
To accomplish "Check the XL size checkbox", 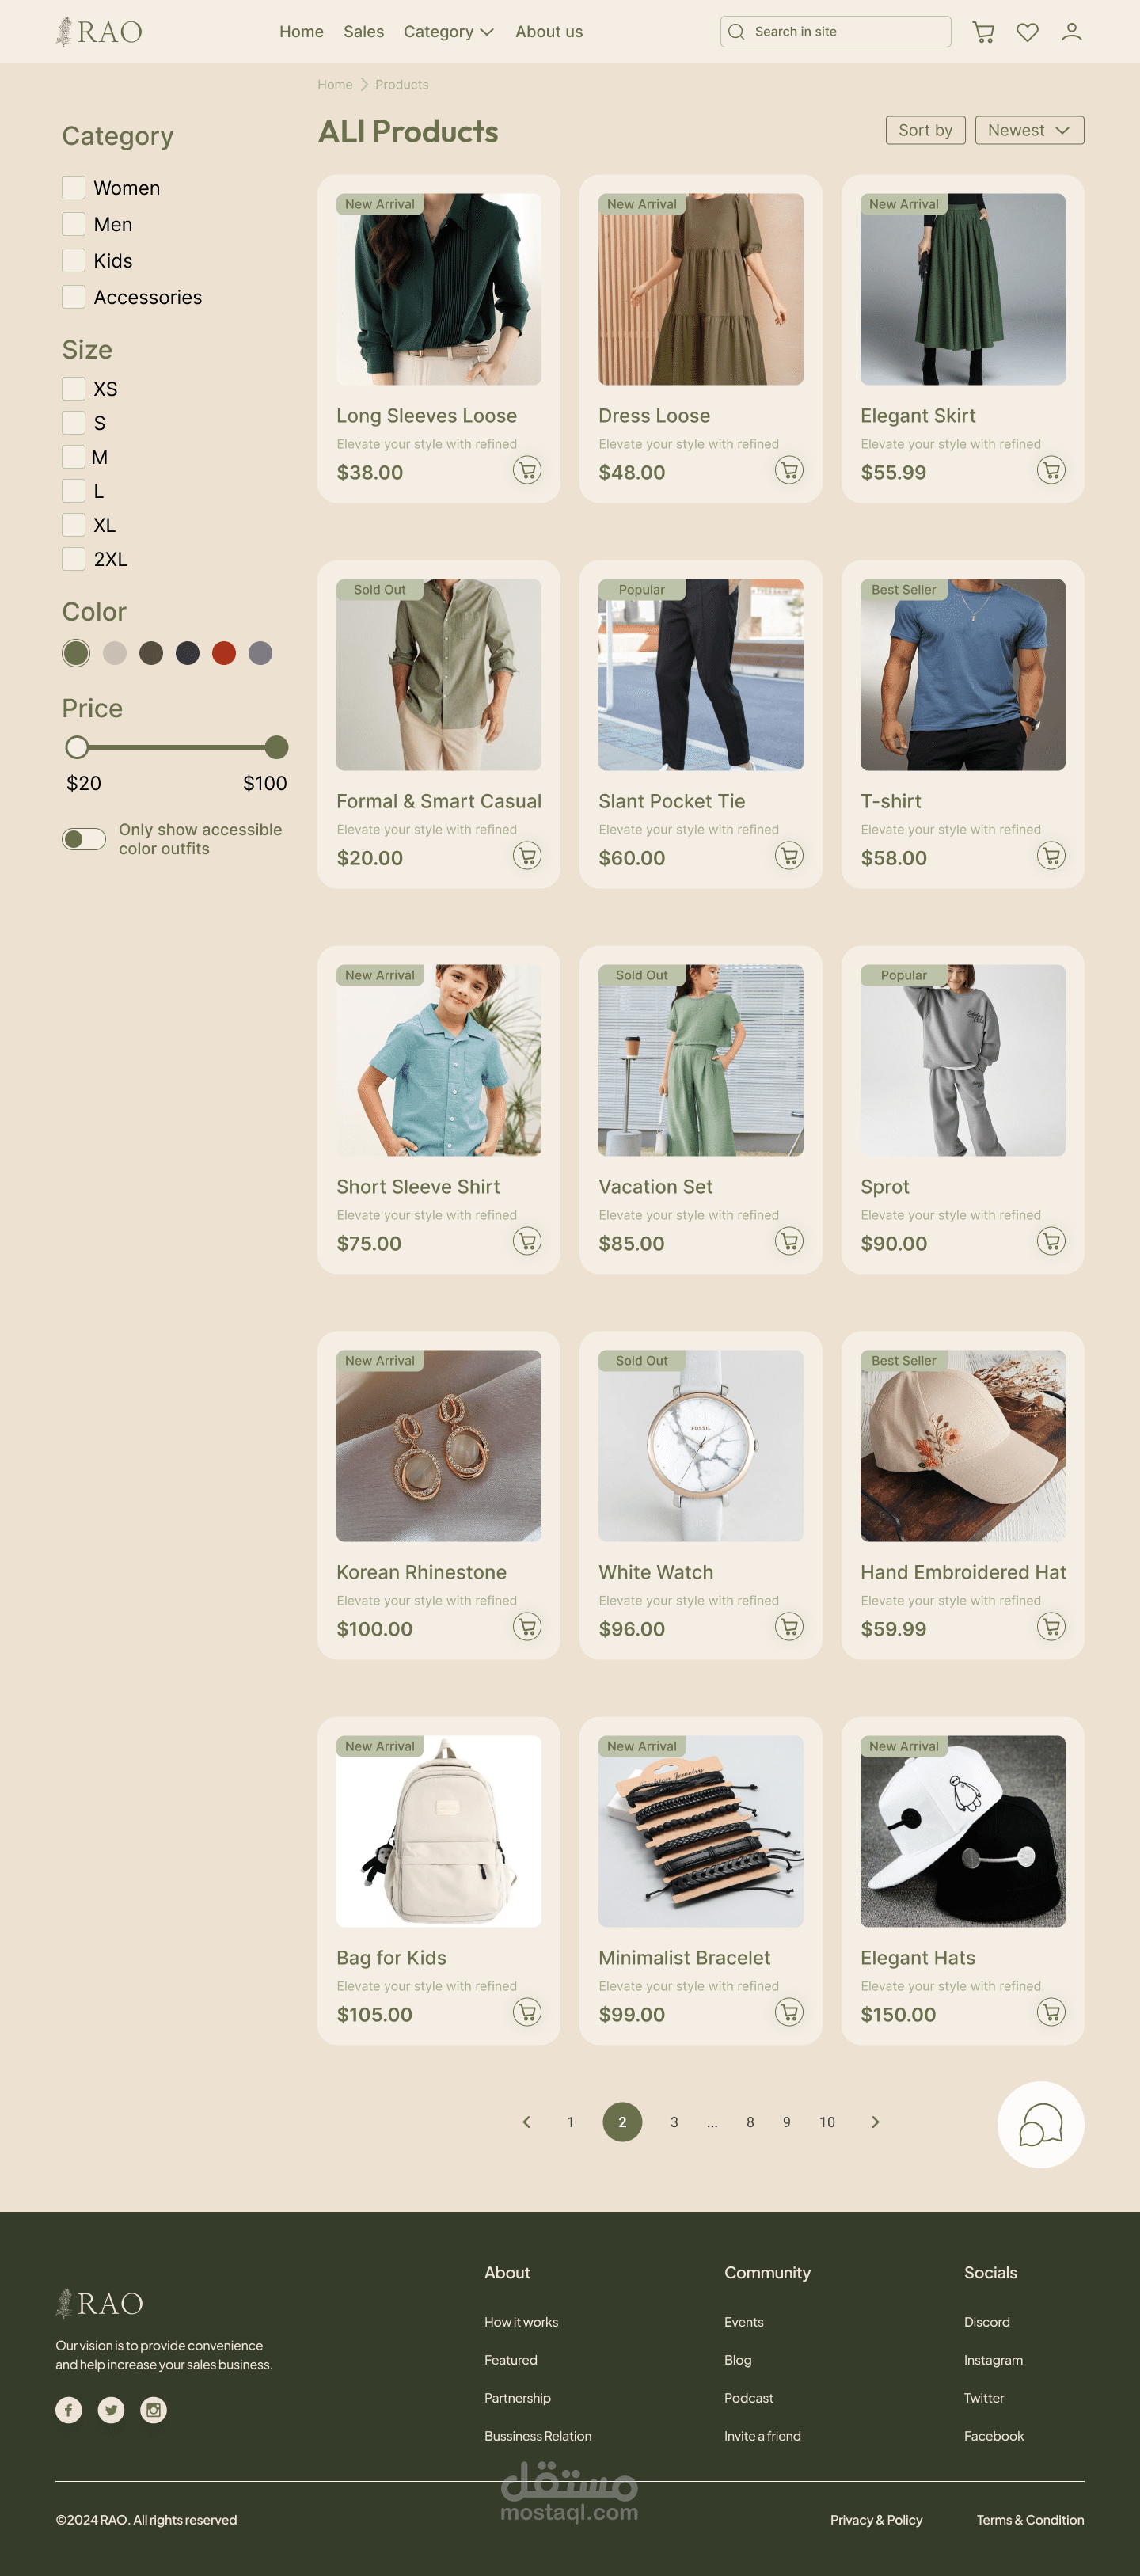I will (73, 525).
